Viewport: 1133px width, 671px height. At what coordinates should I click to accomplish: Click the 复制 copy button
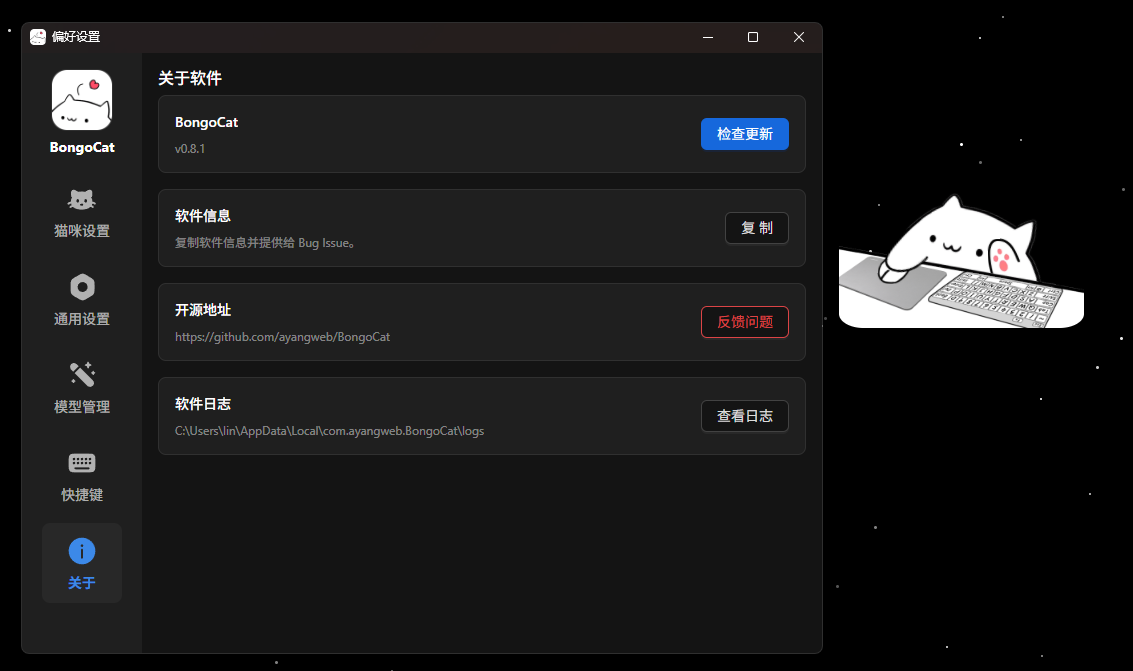(757, 228)
